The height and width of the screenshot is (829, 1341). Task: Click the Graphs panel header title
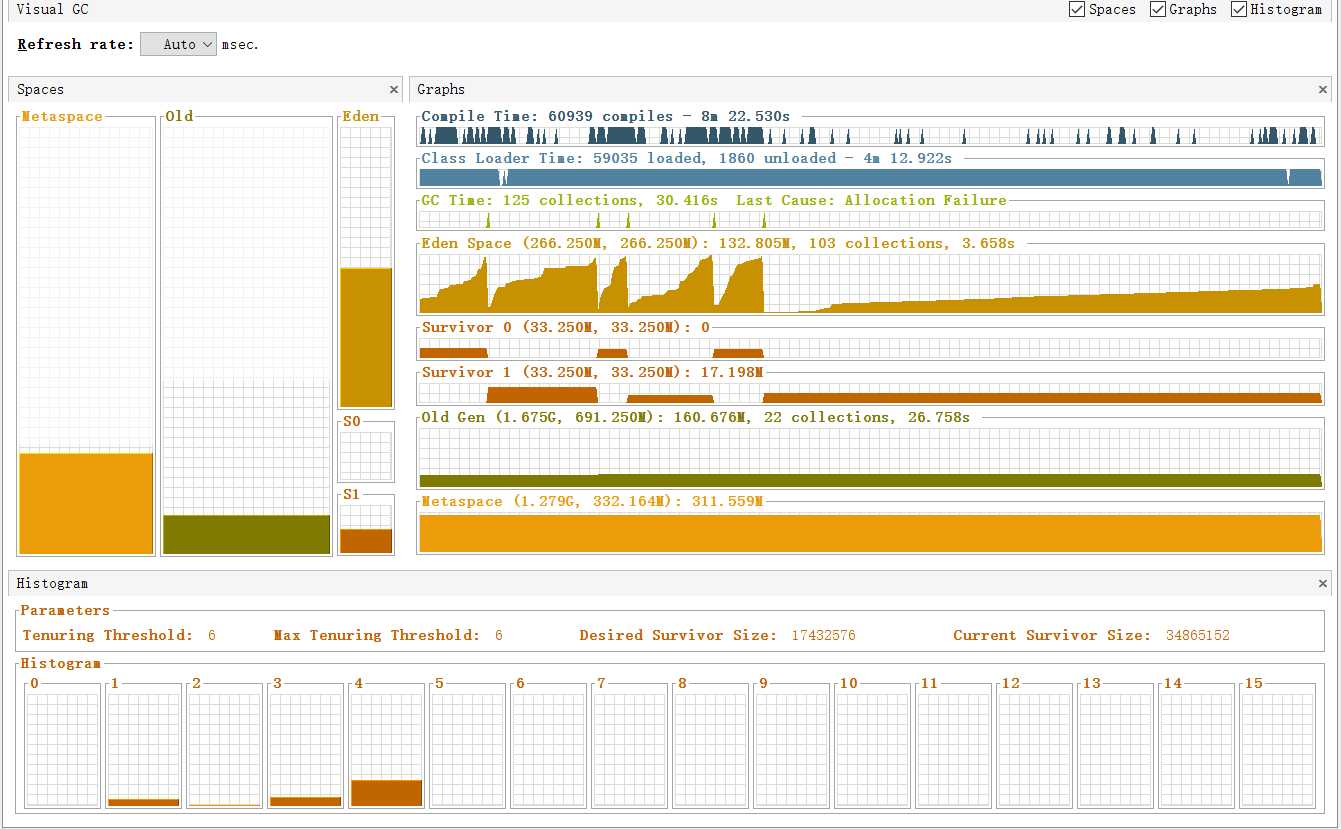pos(441,89)
